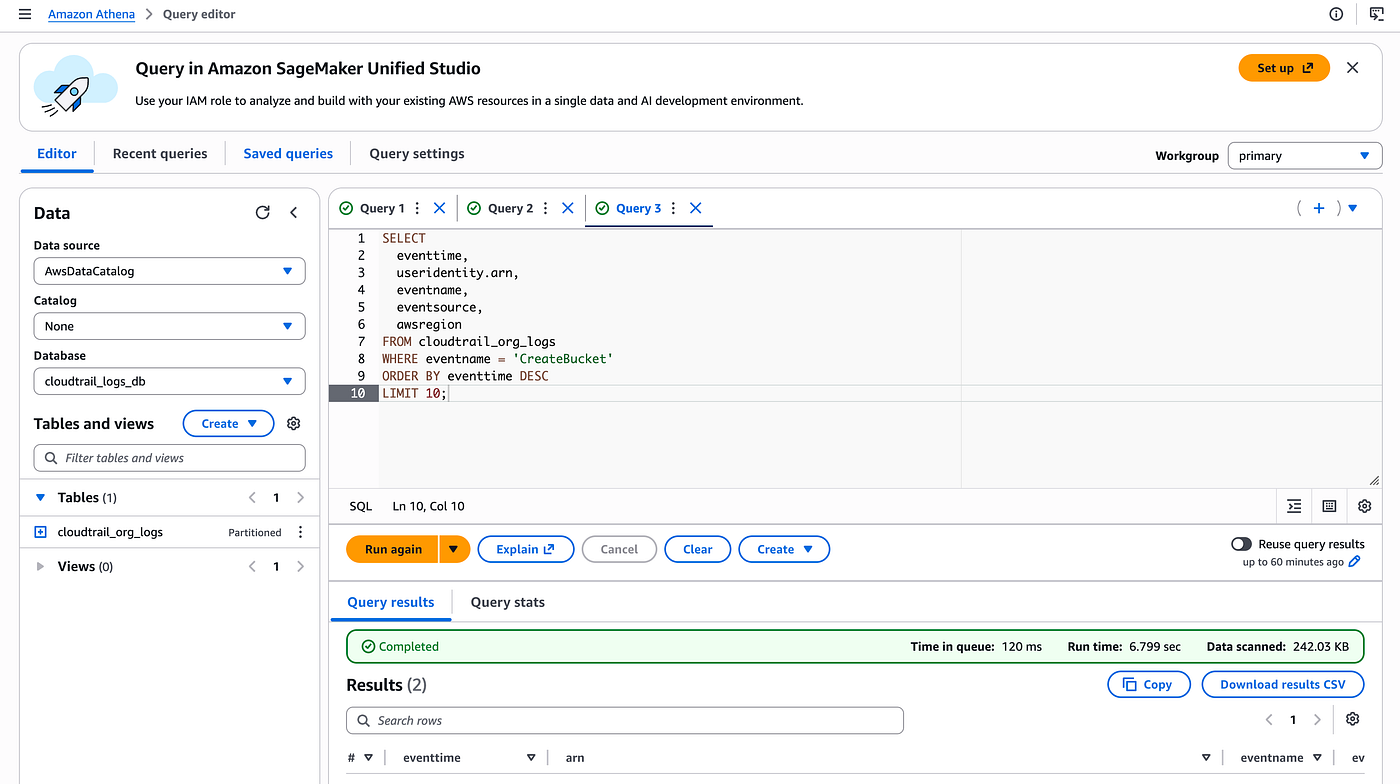Close the Query 2 tab
The width and height of the screenshot is (1400, 784).
(x=567, y=208)
